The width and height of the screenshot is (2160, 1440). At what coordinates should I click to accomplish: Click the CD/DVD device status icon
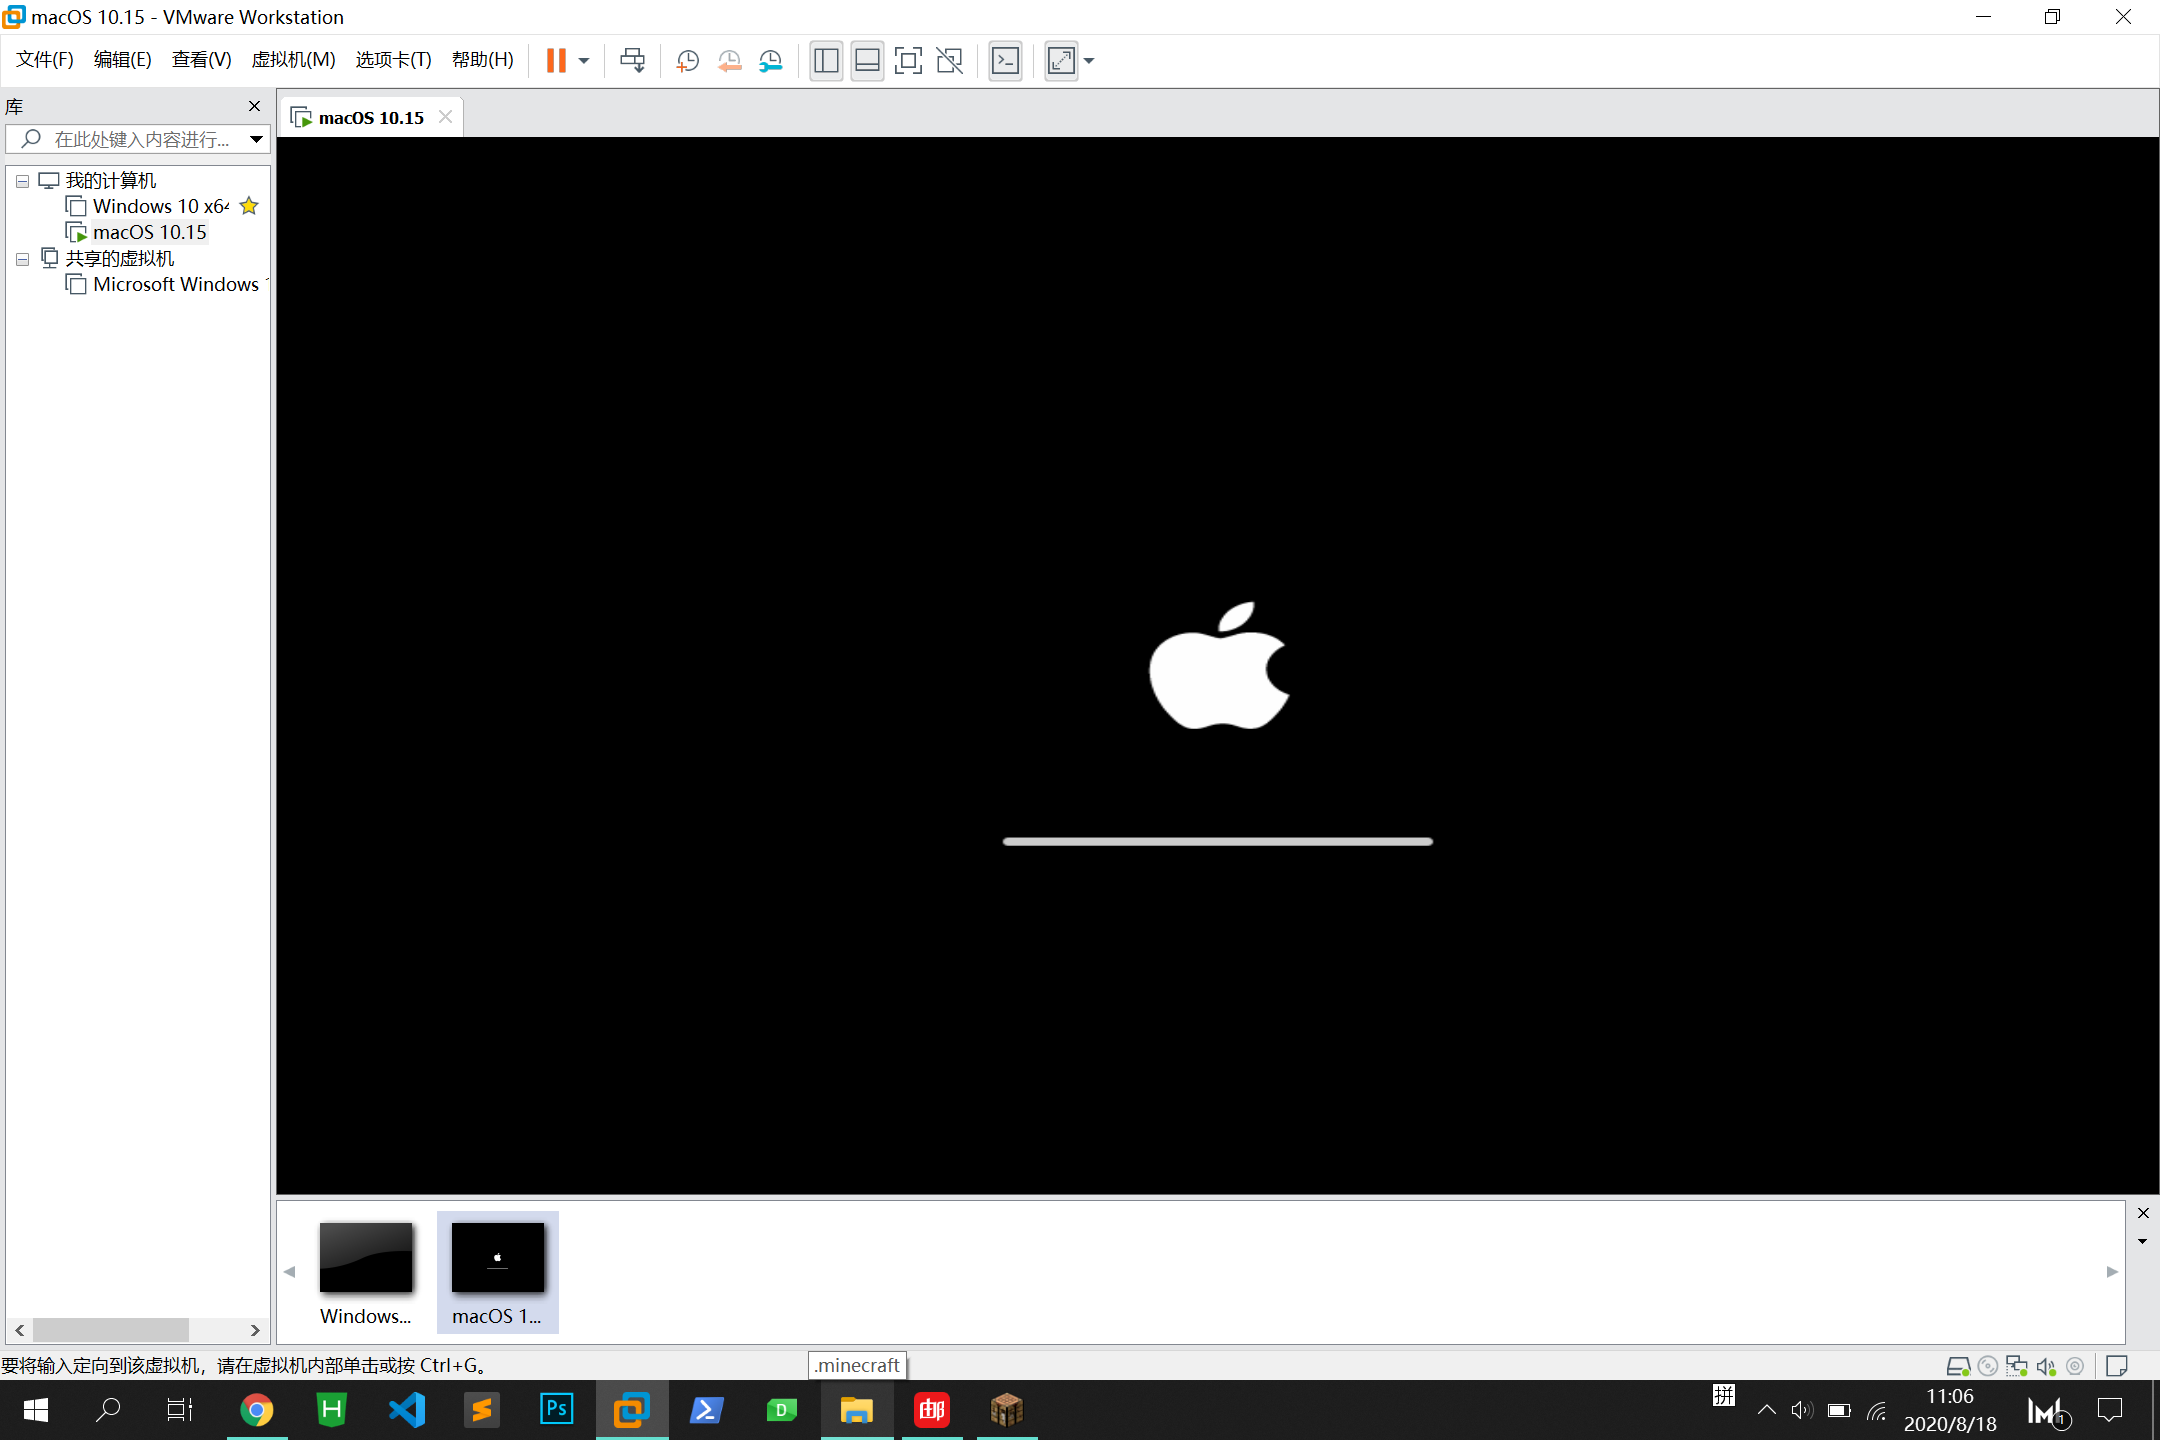pos(1988,1366)
